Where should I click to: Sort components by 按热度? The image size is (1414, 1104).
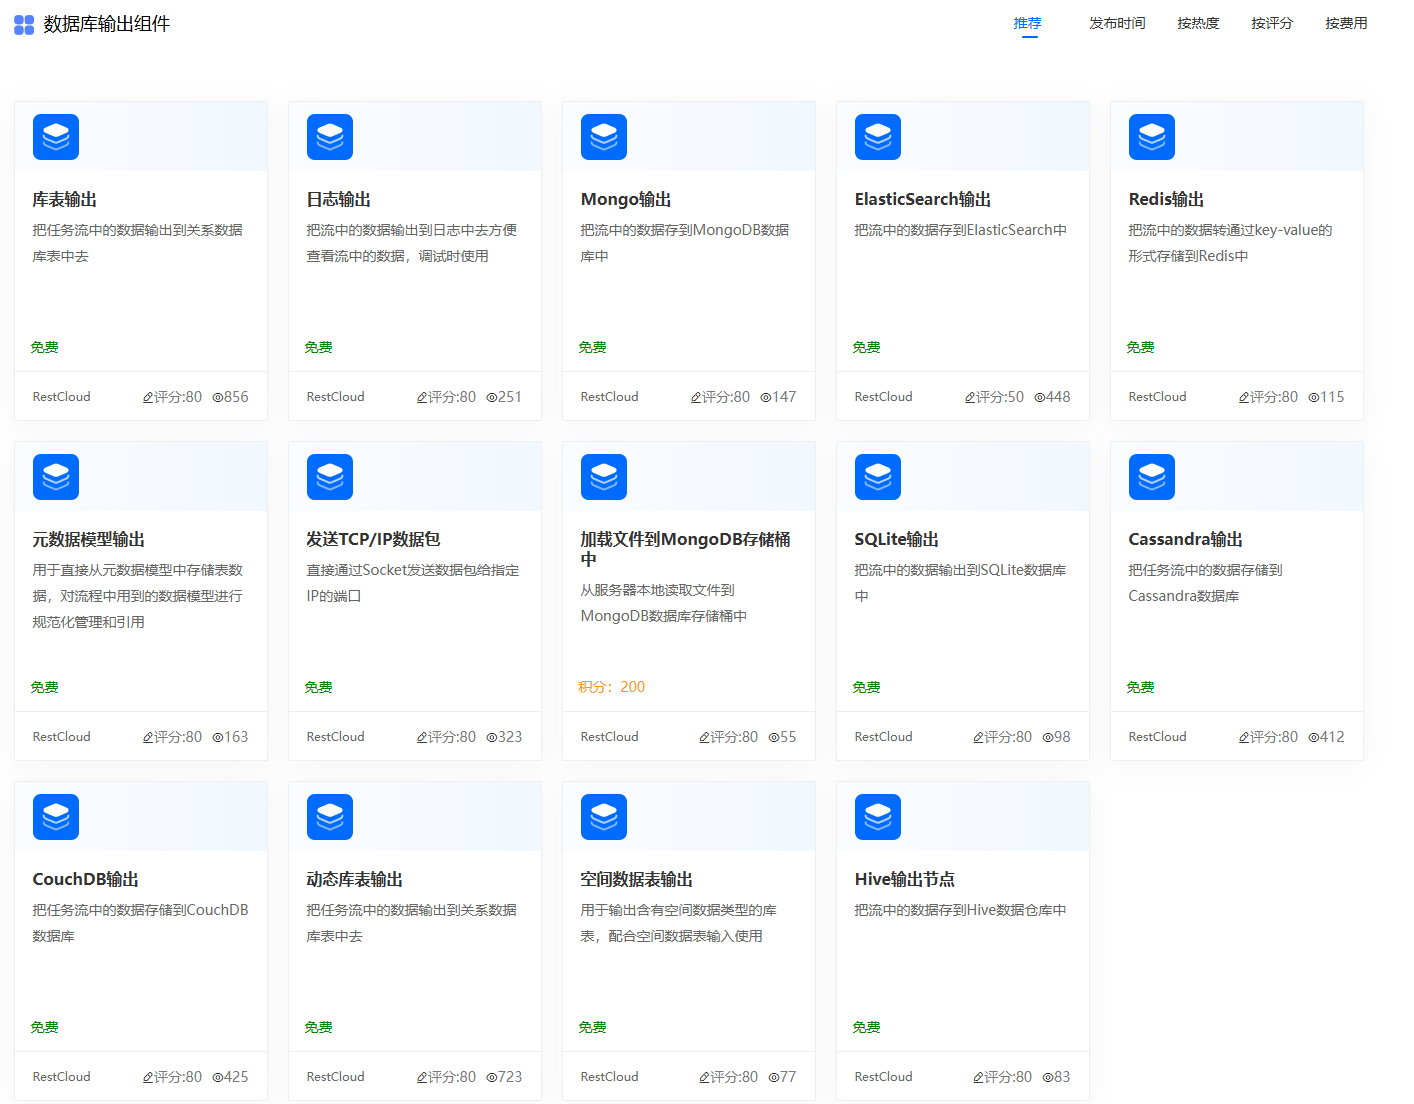pyautogui.click(x=1198, y=23)
